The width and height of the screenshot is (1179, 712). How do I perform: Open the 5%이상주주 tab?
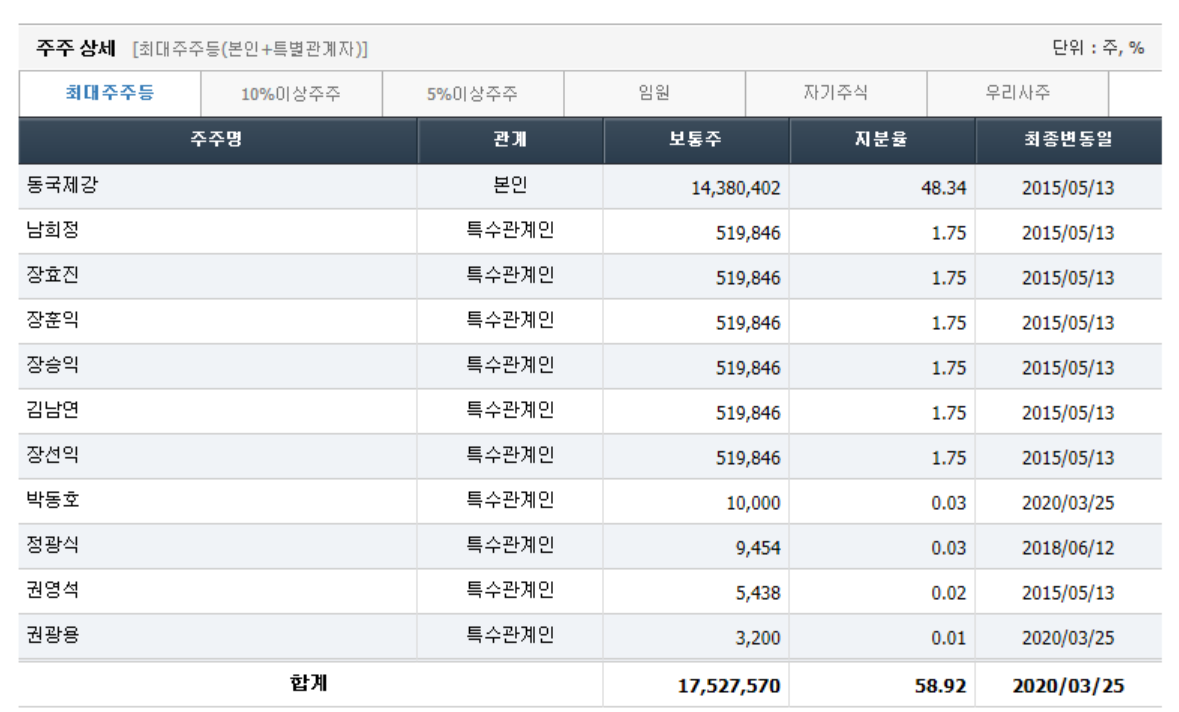pyautogui.click(x=472, y=94)
